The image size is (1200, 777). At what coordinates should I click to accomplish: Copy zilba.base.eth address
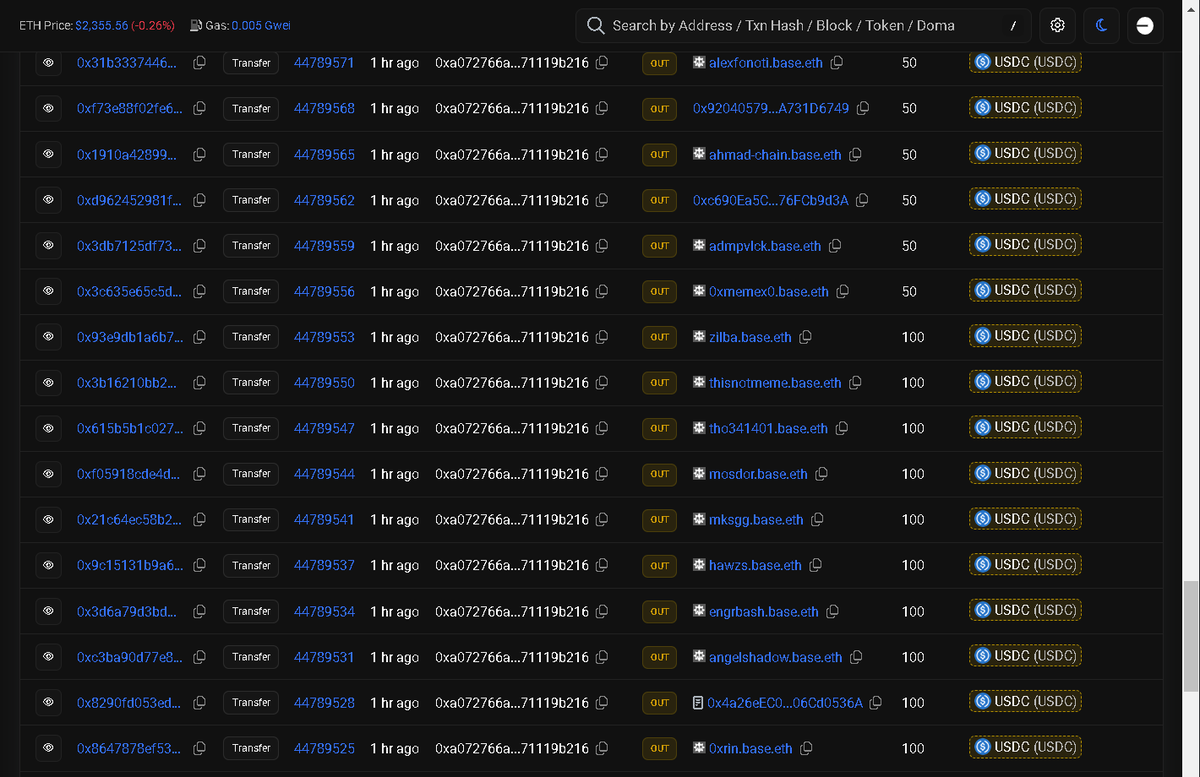click(x=805, y=337)
